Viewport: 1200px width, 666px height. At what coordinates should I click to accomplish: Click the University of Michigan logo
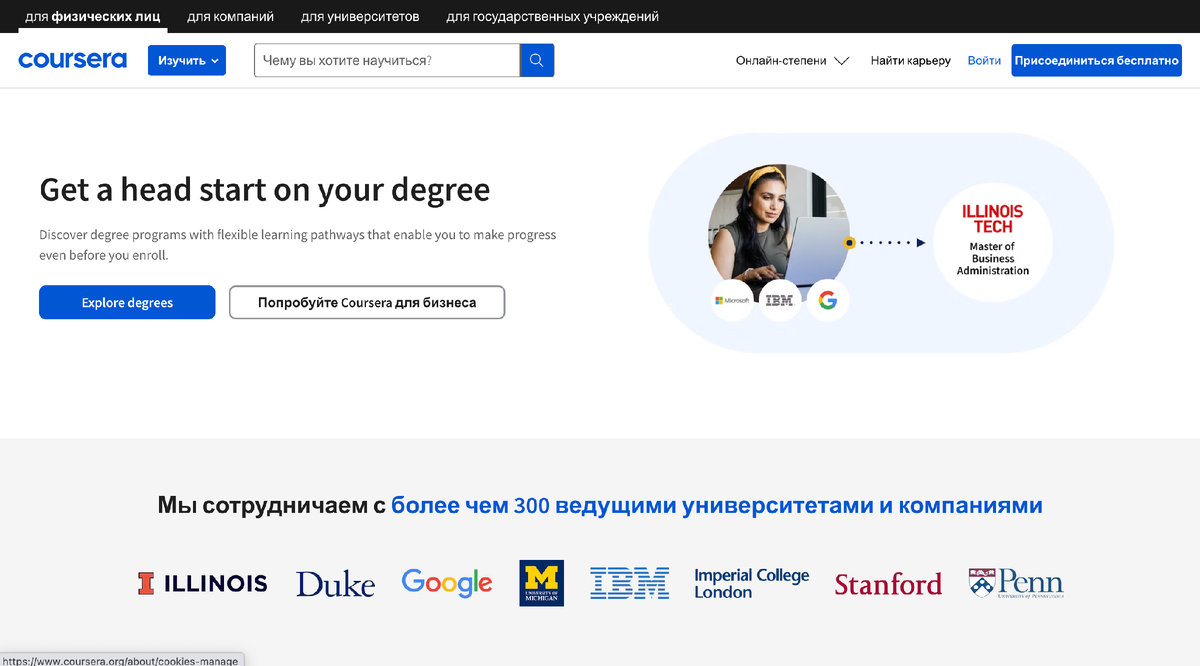(542, 583)
